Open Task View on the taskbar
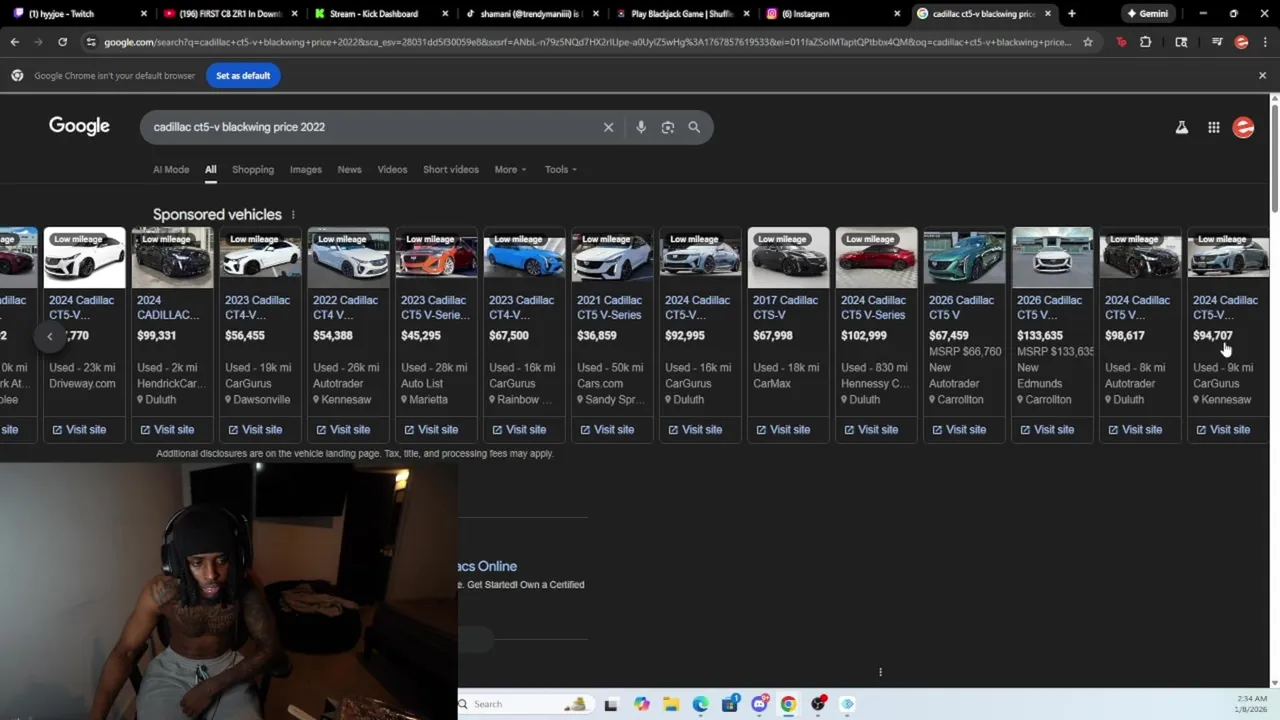The image size is (1280, 720). click(x=611, y=704)
